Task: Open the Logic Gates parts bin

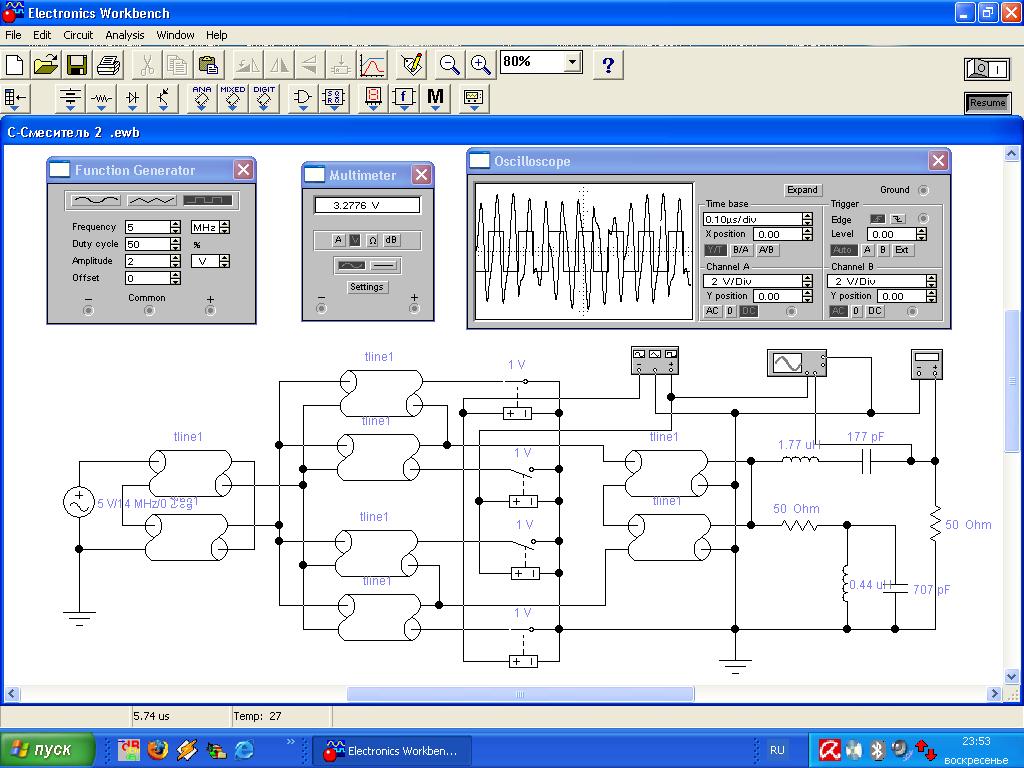Action: [x=303, y=98]
